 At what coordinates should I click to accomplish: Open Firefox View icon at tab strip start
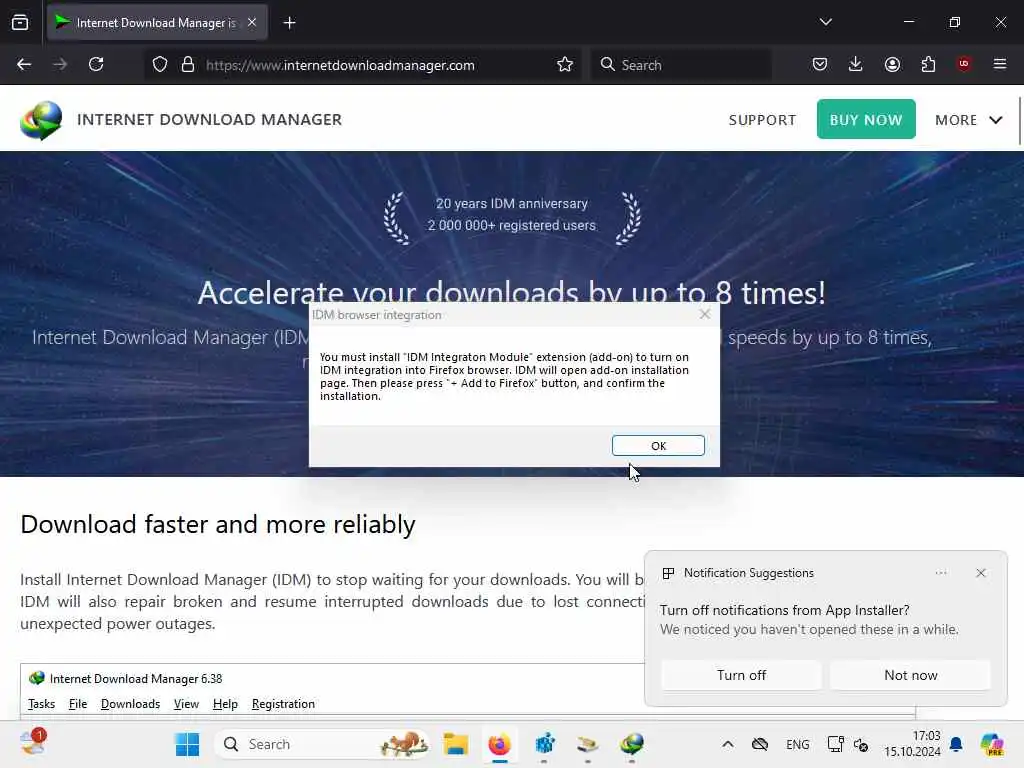pos(20,22)
